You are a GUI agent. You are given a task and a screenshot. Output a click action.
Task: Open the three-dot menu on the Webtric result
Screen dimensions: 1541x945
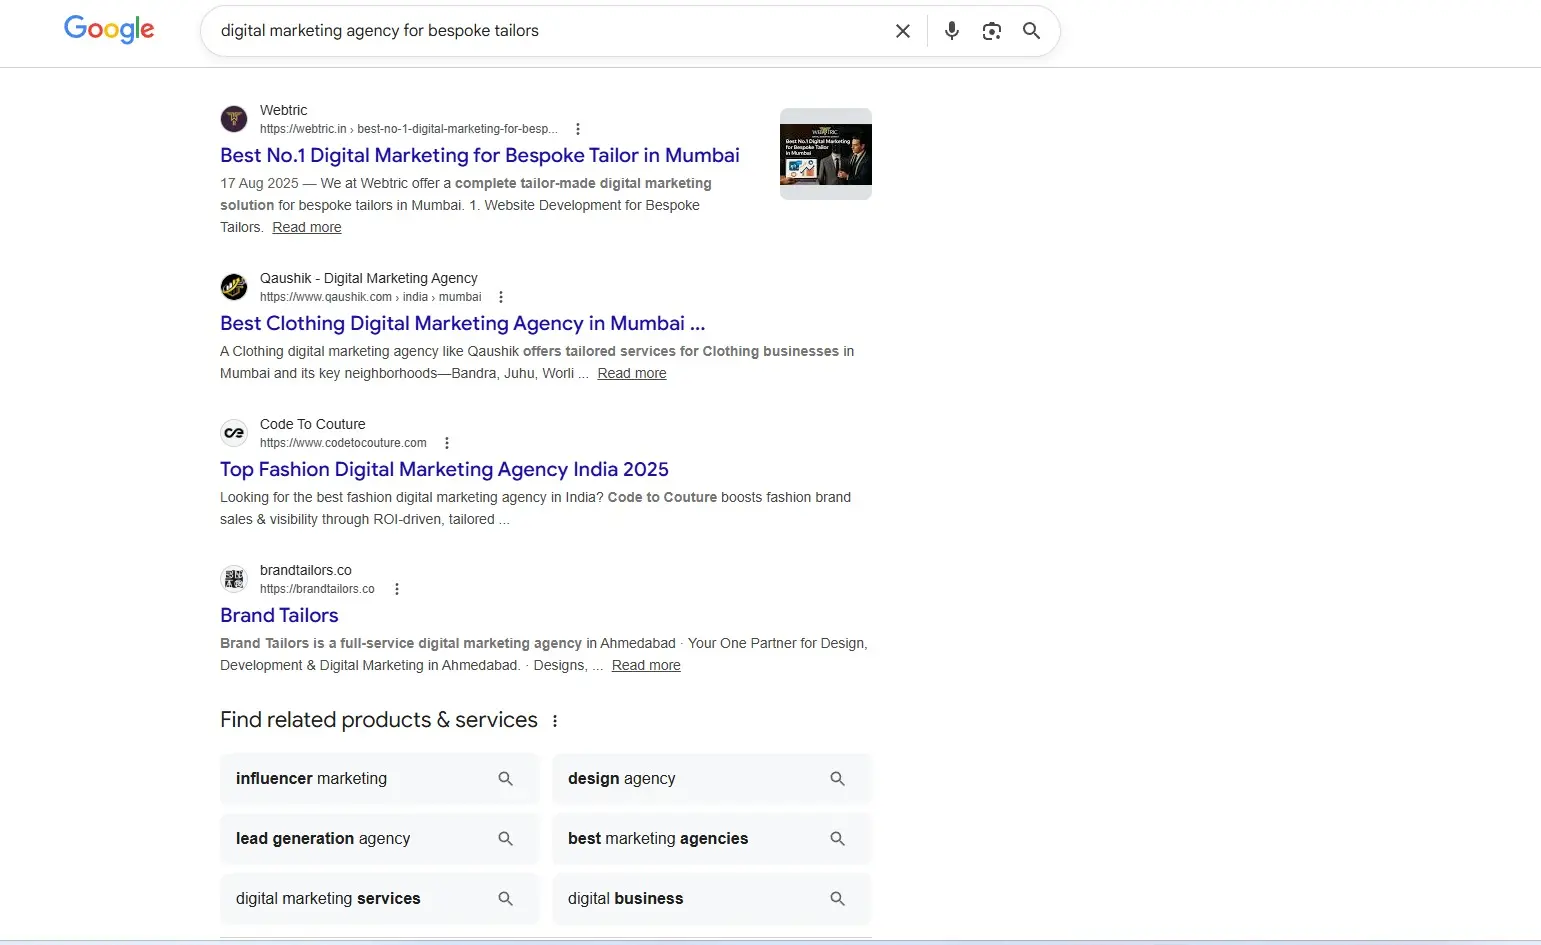tap(578, 128)
